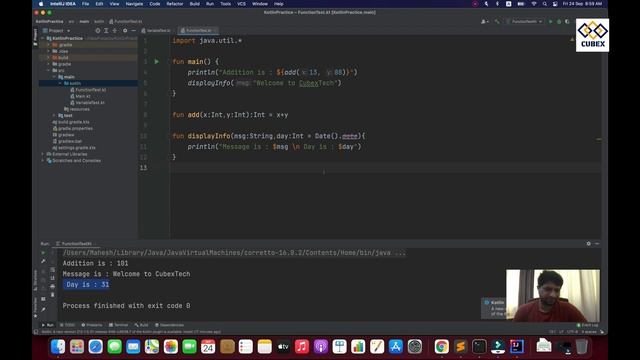Viewport: 640px width, 360px height.
Task: Open macOS Spotlight search in menu bar
Action: point(544,4)
